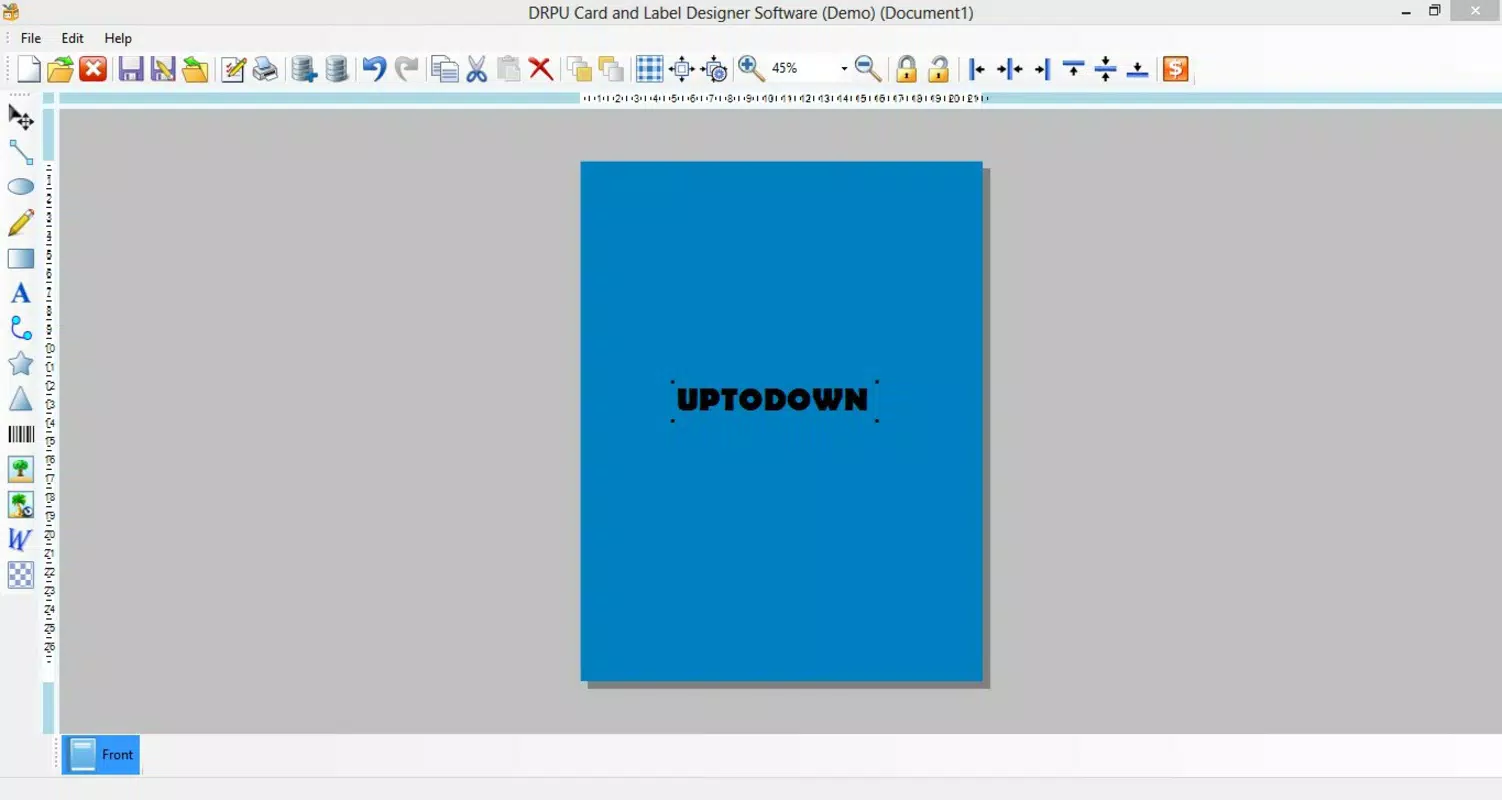Copy the selected object
Viewport: 1502px width, 800px height.
click(444, 69)
